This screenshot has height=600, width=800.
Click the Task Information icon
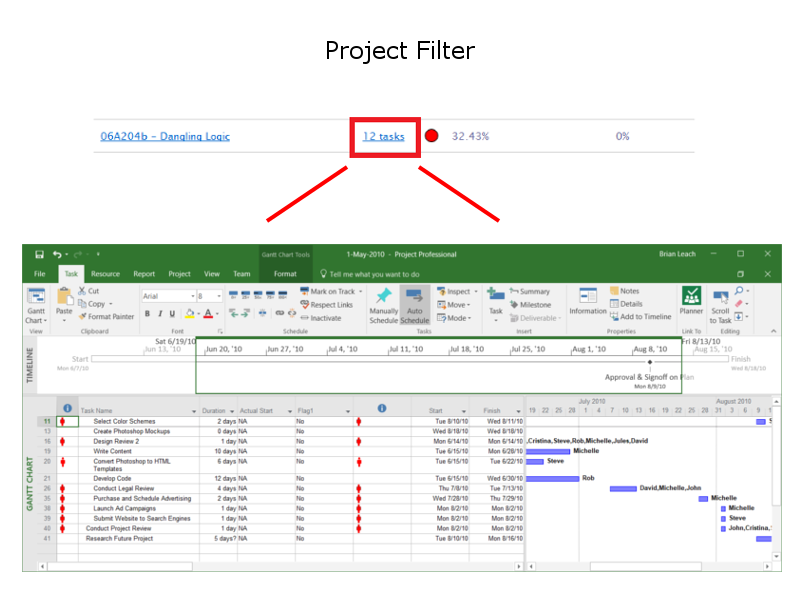(x=588, y=295)
